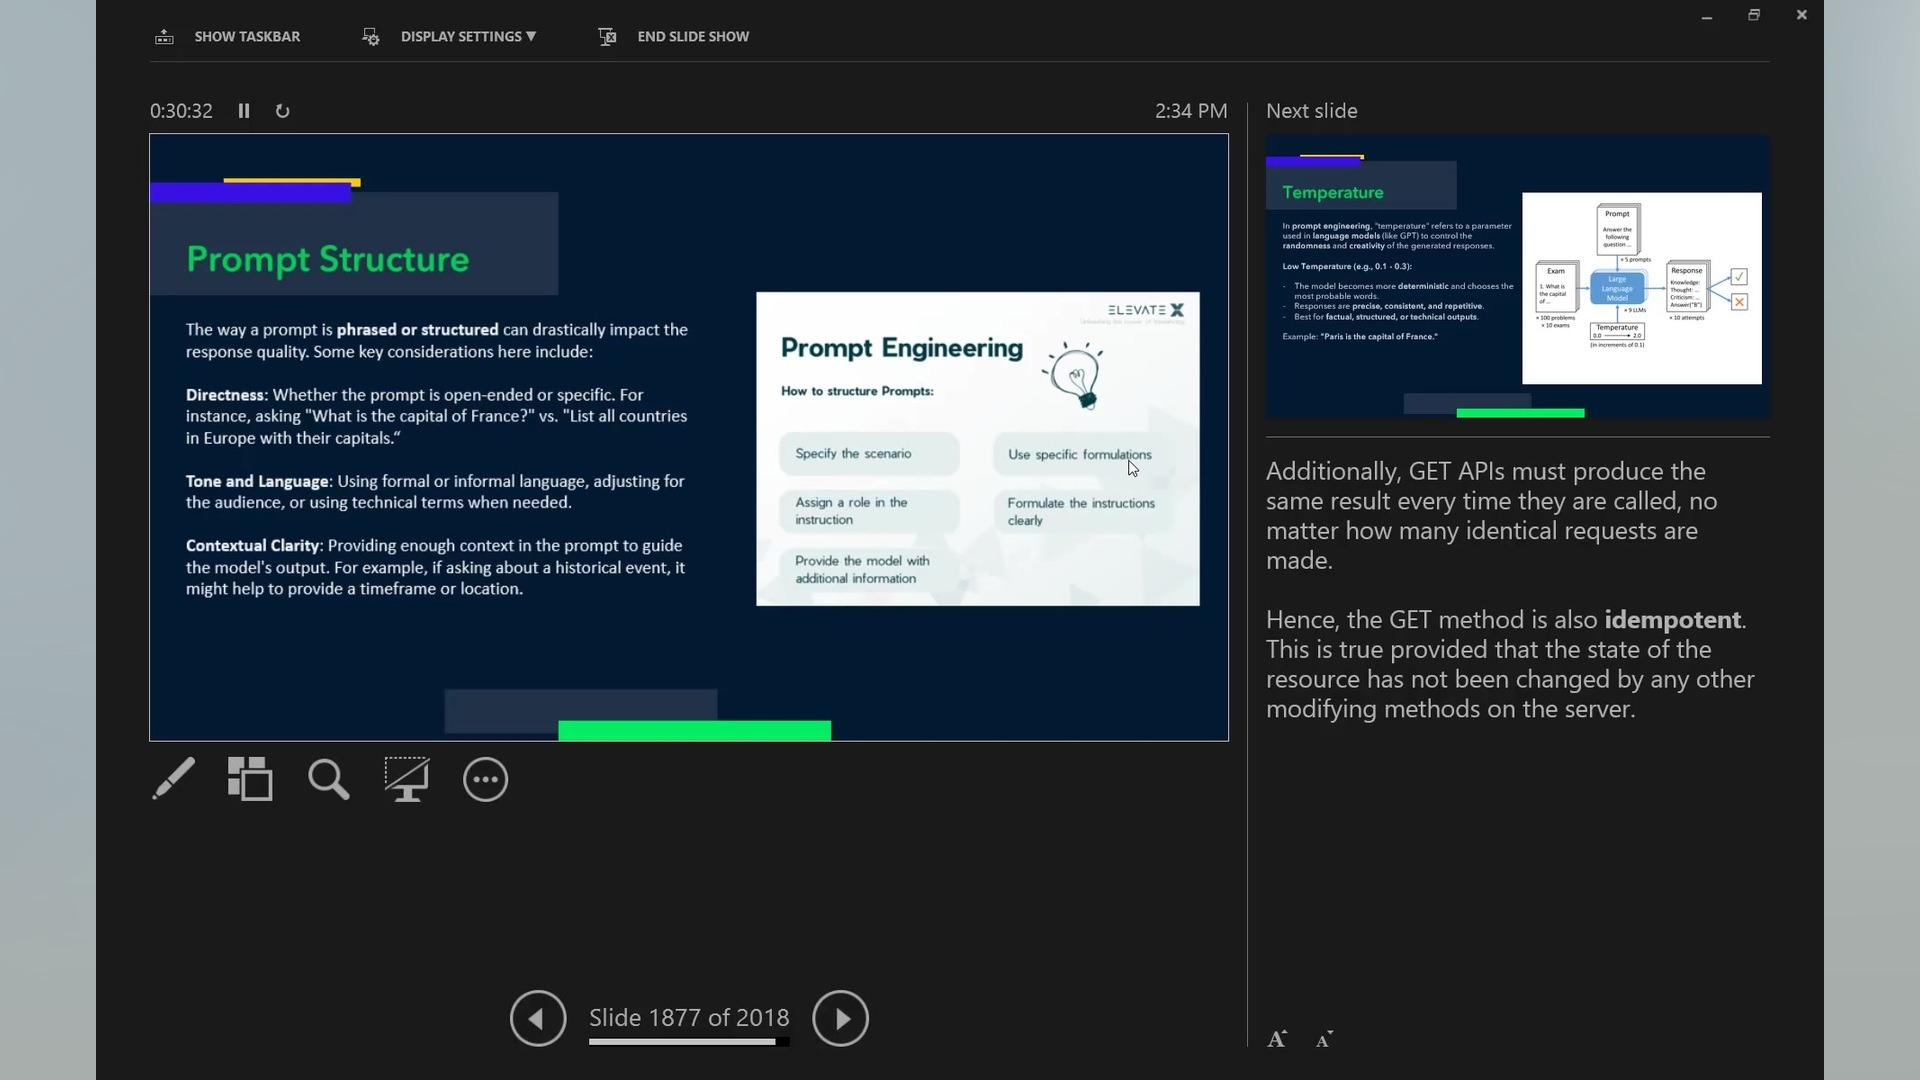Click Show Taskbar
Image resolution: width=1920 pixels, height=1080 pixels.
click(247, 37)
